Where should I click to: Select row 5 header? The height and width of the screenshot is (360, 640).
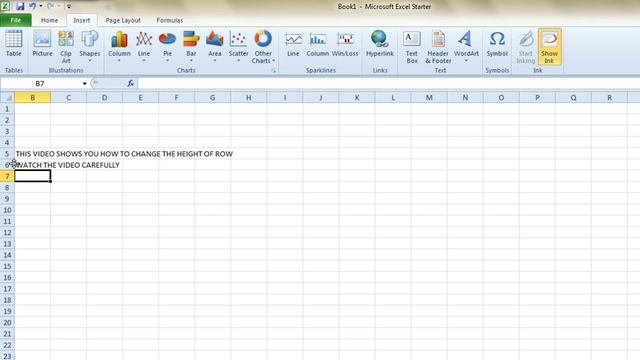click(7, 154)
